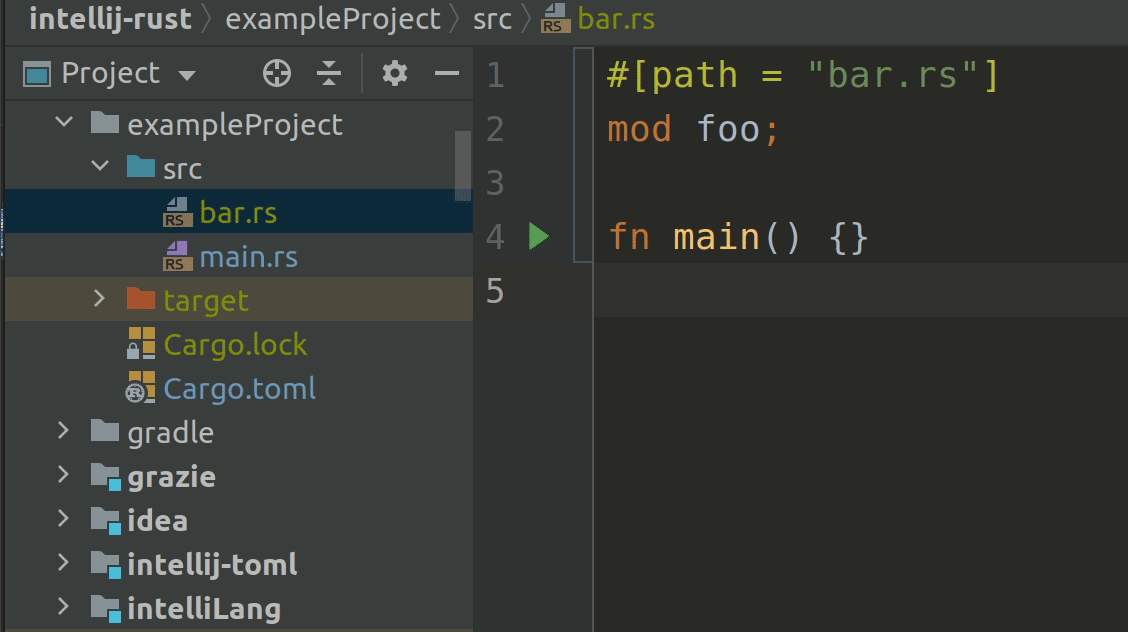Click exampleProject in the breadcrumb bar
This screenshot has width=1128, height=632.
point(333,19)
